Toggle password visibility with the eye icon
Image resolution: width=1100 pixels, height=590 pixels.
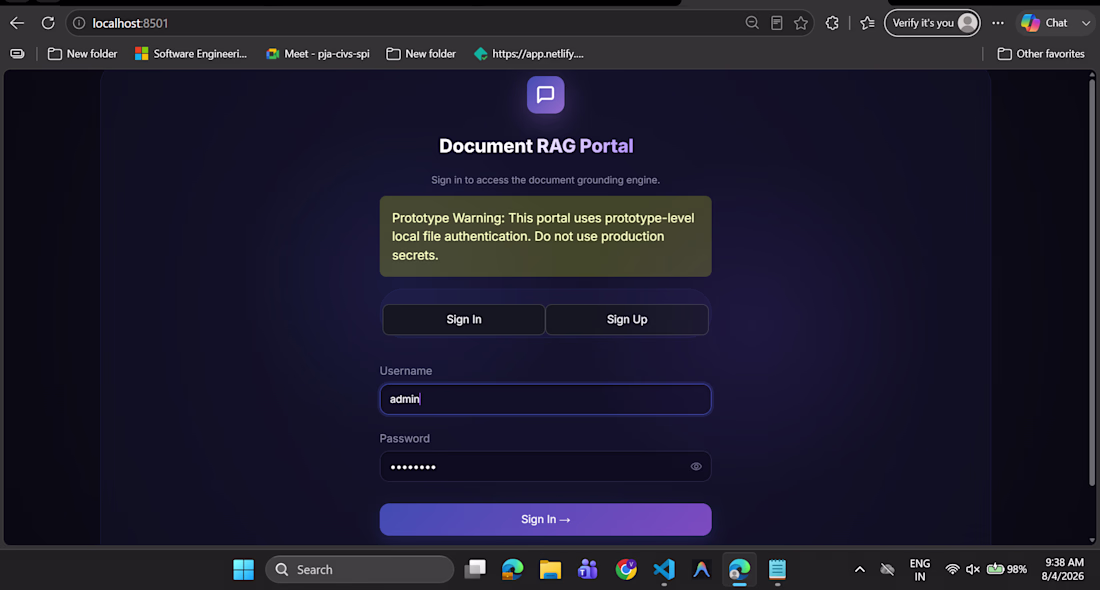point(696,467)
